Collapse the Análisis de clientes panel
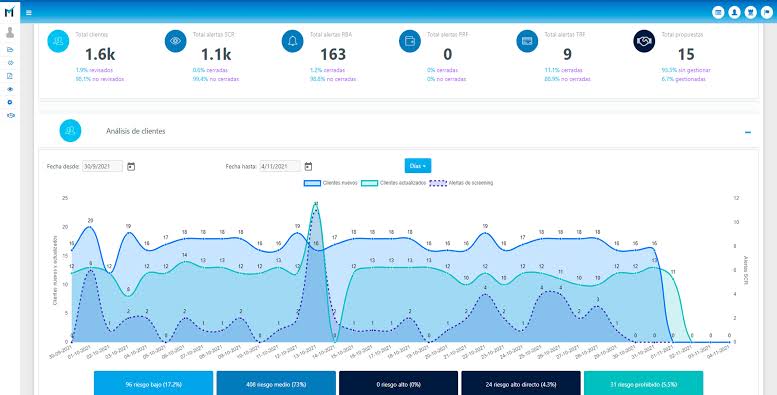This screenshot has width=777, height=395. click(x=748, y=132)
